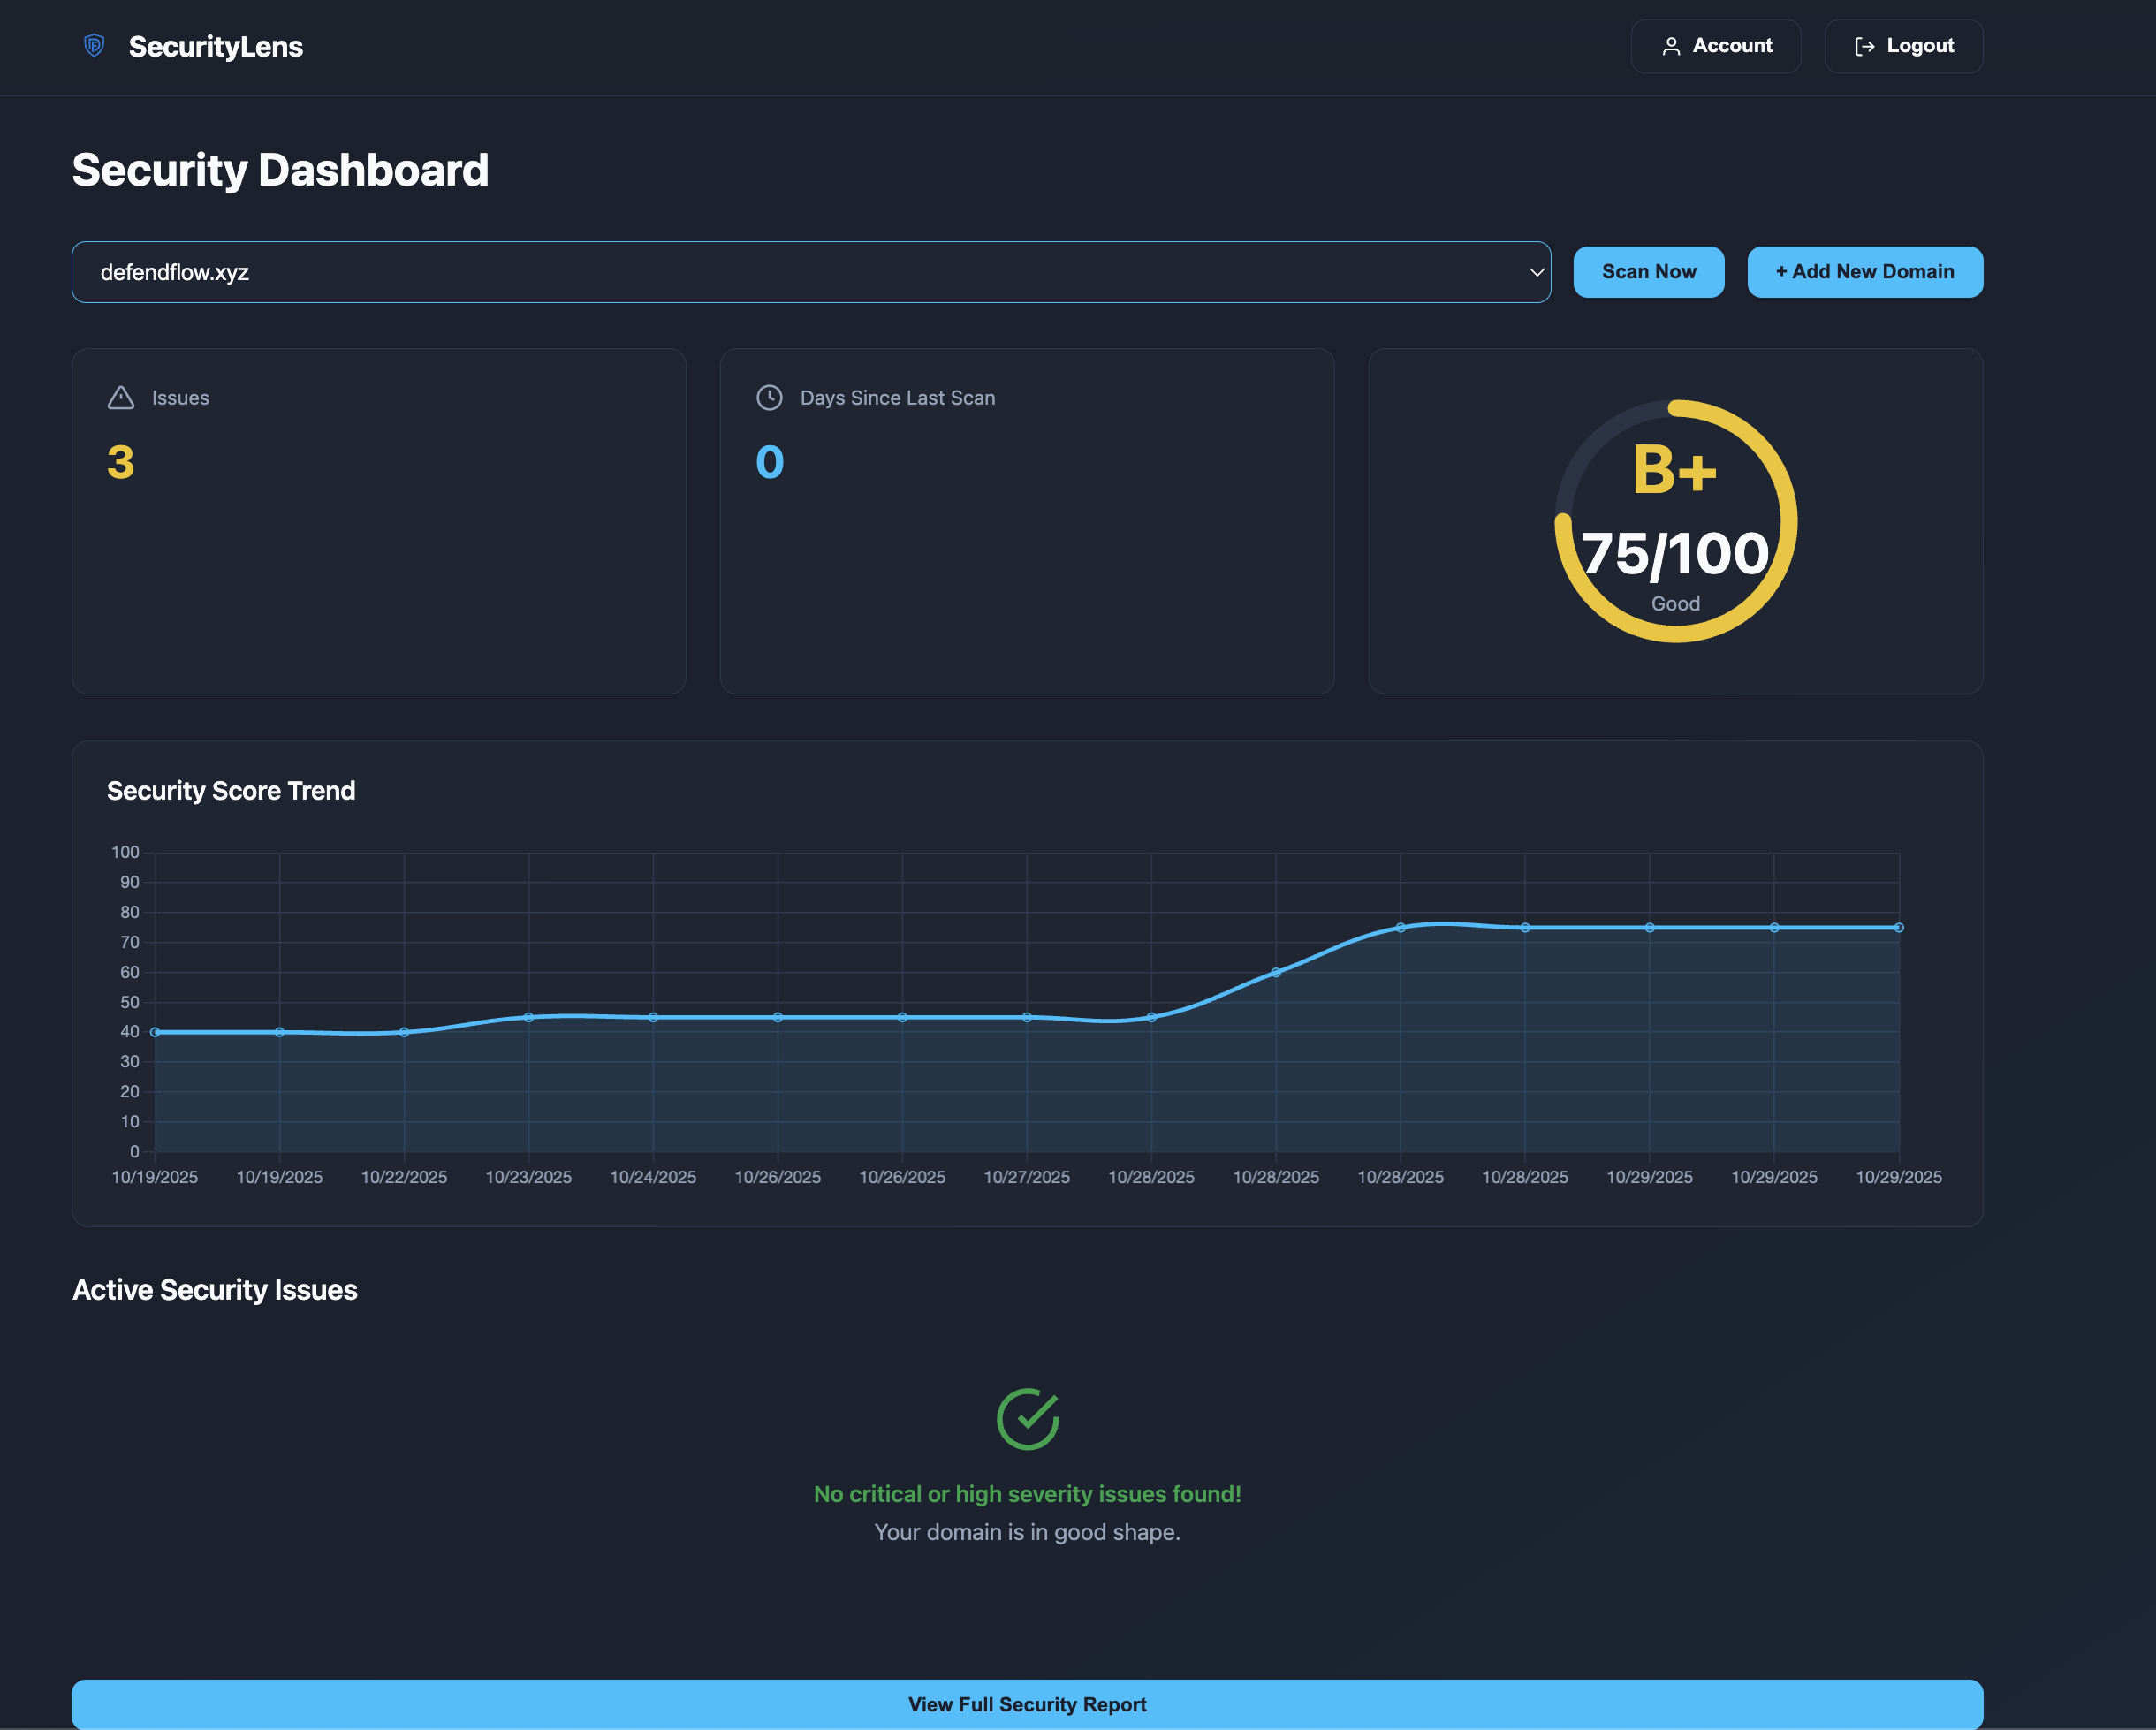Viewport: 2156px width, 1730px height.
Task: Open View Full Security Report
Action: coord(1027,1704)
